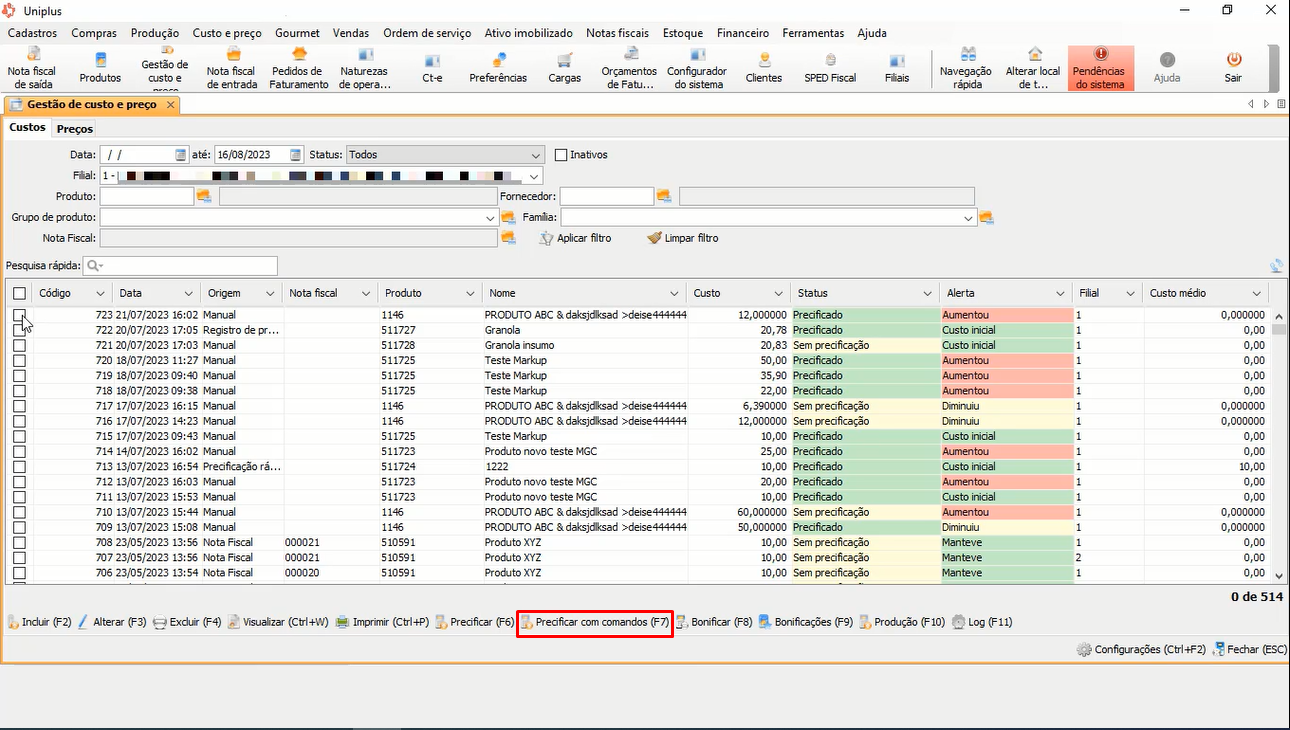
Task: Click refresh icon above the table
Action: coord(1276,266)
